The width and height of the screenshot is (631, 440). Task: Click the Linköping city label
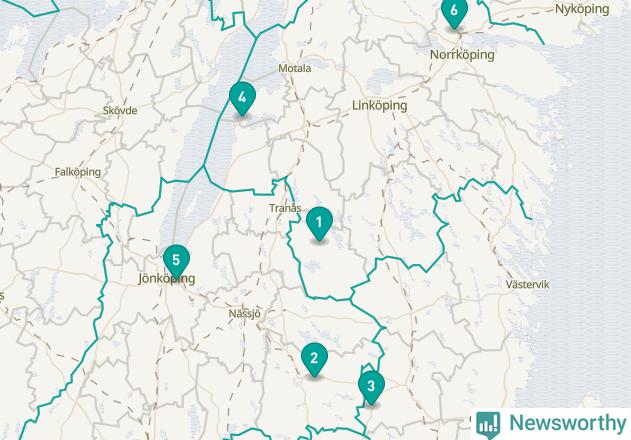(379, 105)
